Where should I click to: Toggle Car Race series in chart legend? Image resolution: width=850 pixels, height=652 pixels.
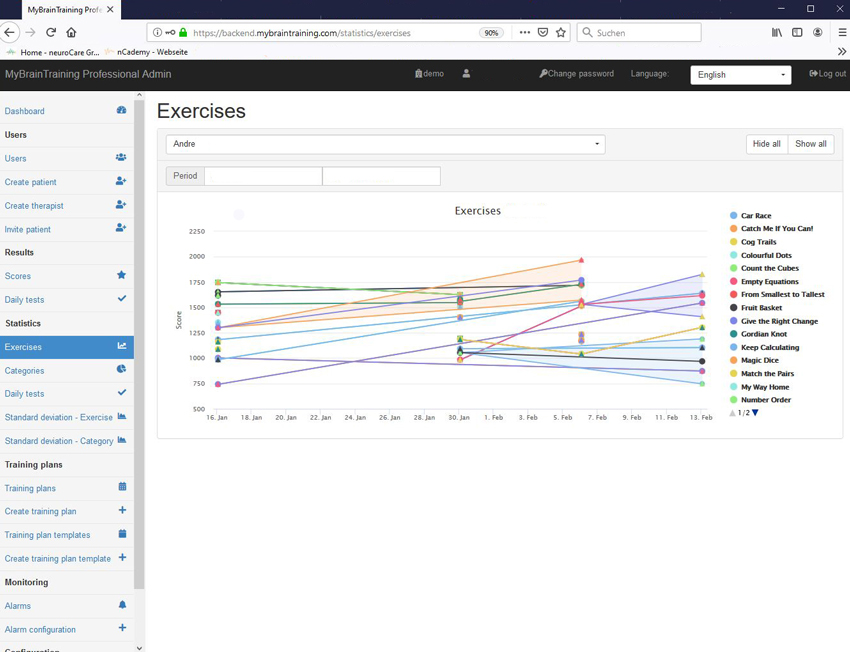coord(755,216)
